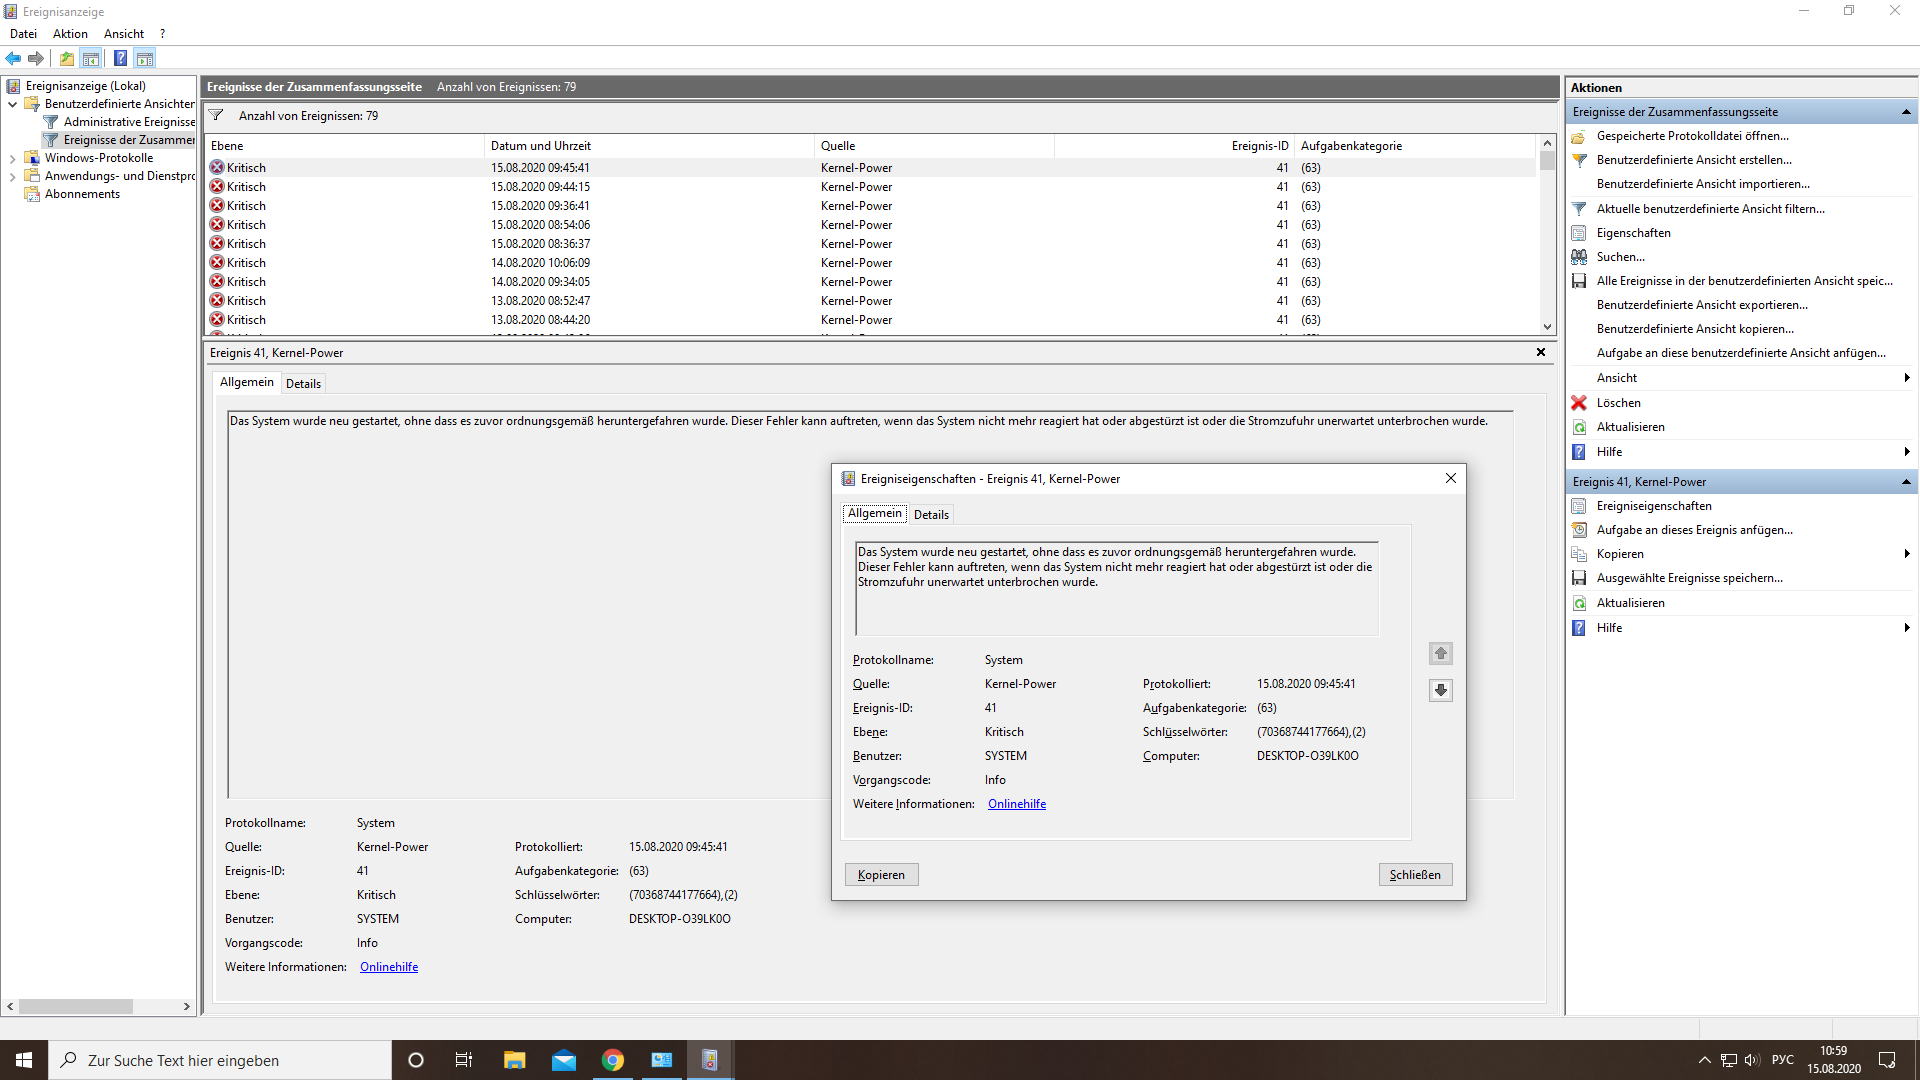This screenshot has width=1920, height=1080.
Task: Switch to Details tab in preview pane
Action: tap(303, 384)
